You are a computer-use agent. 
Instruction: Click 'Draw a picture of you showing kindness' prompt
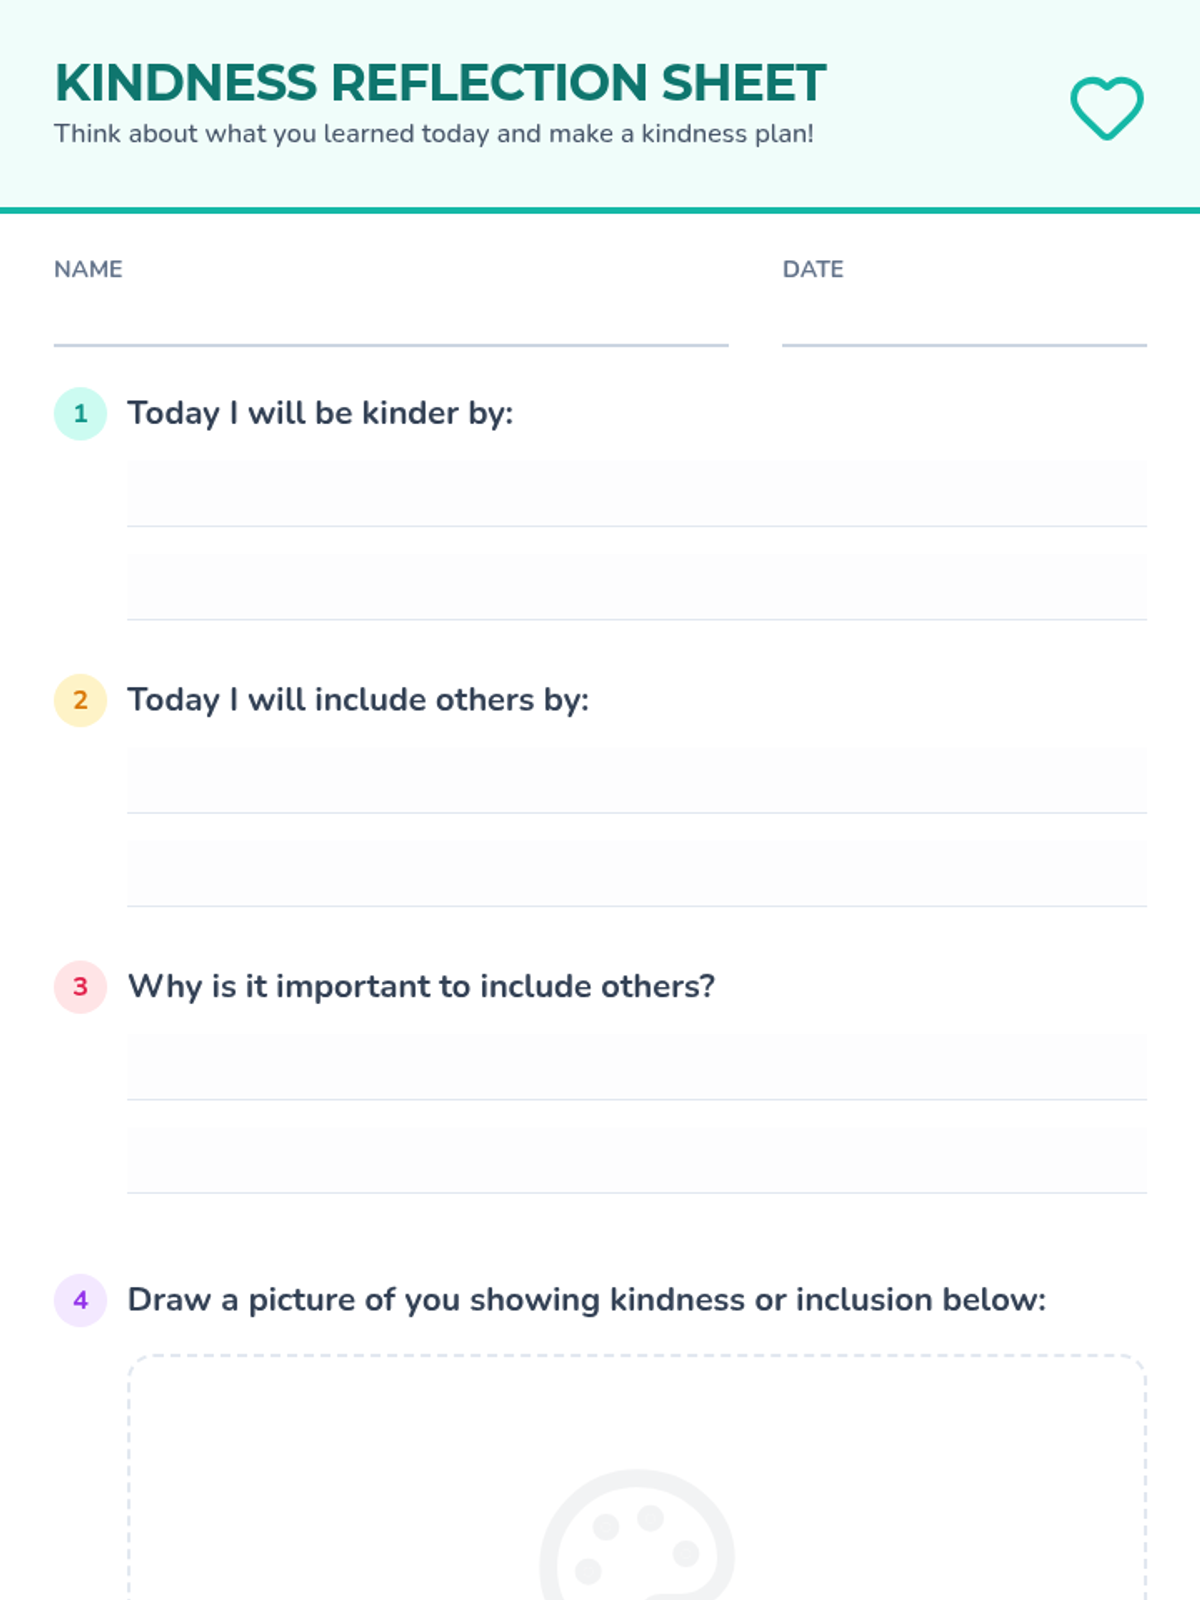point(586,1300)
